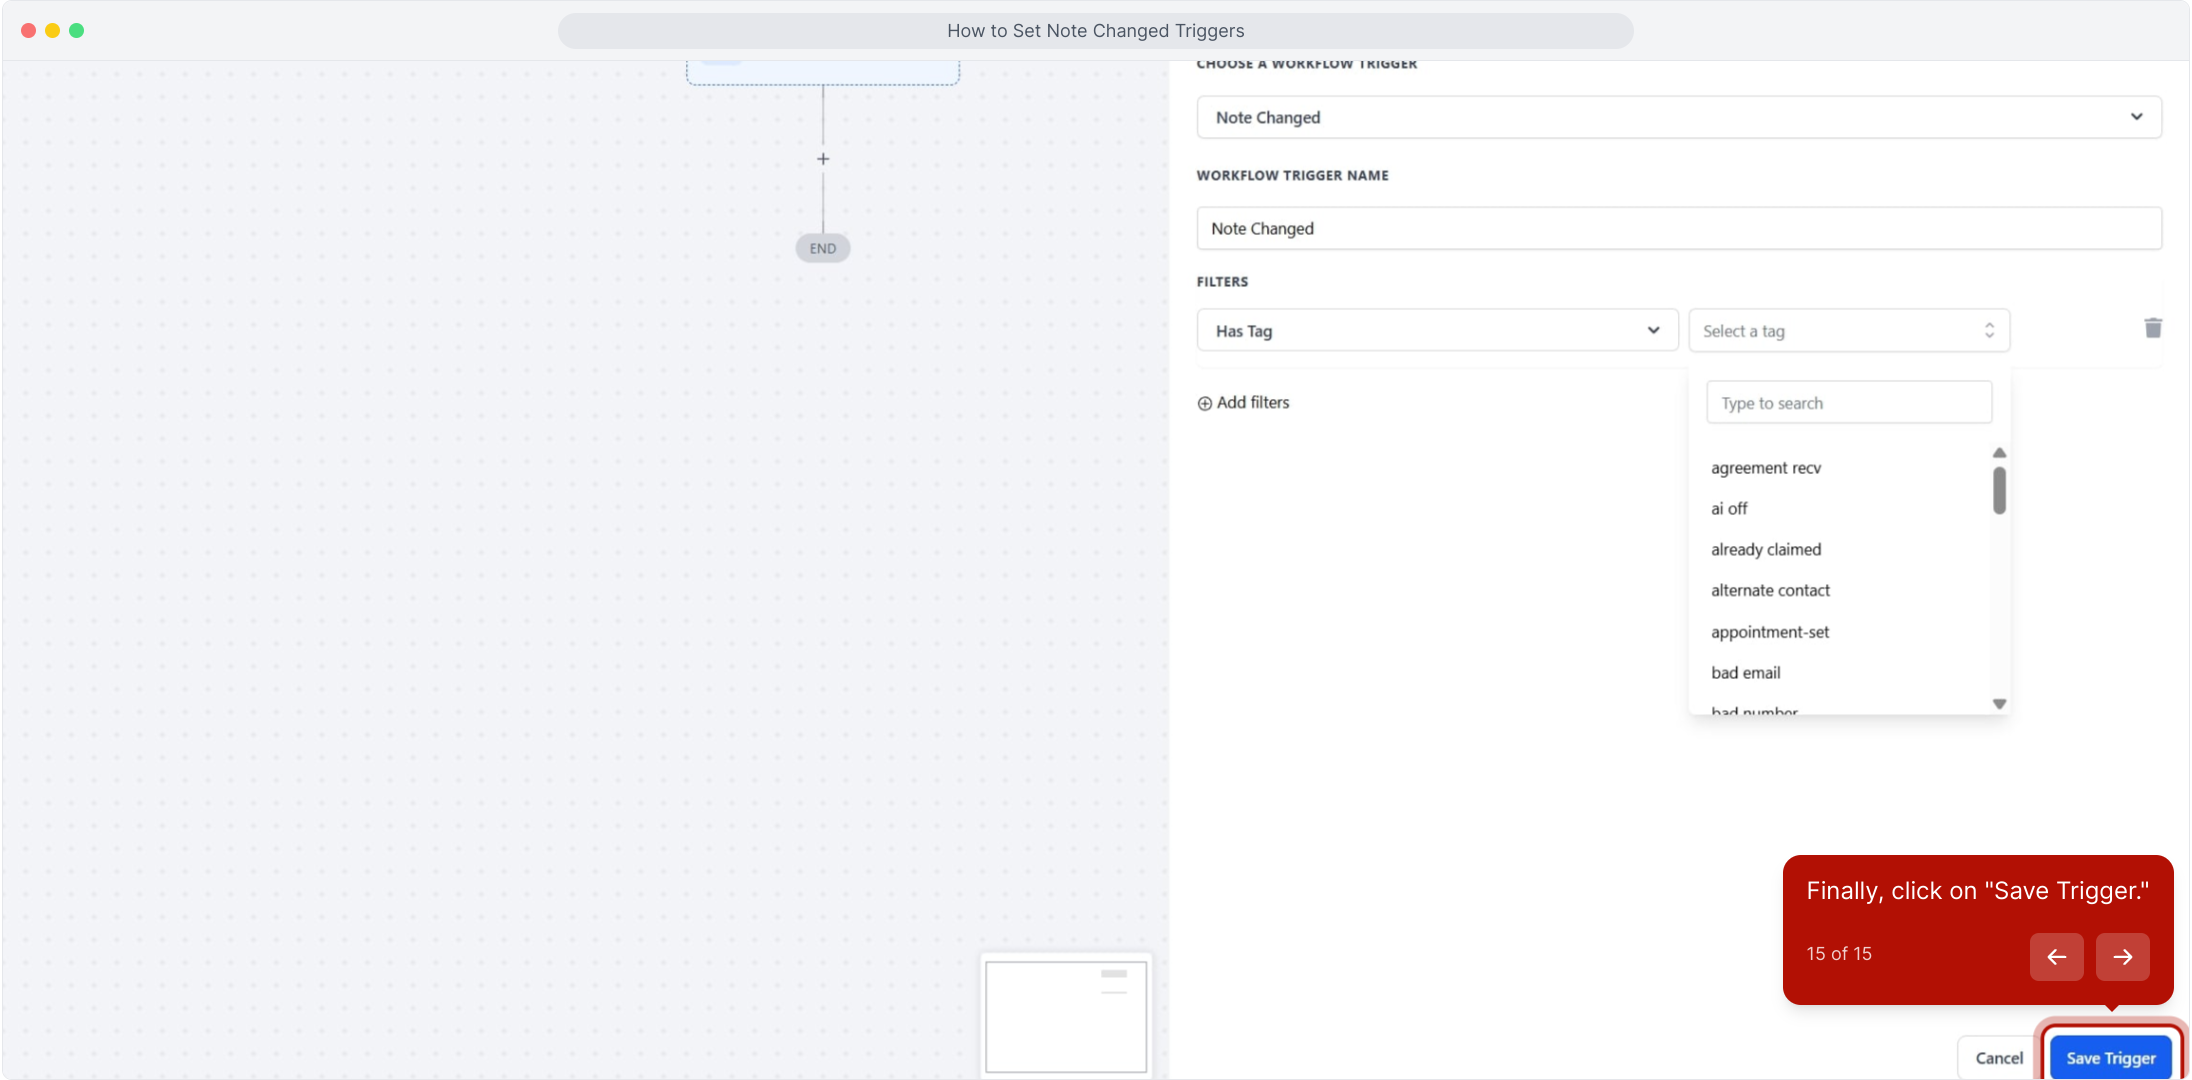This screenshot has height=1080, width=2192.
Task: Click the tag list scrollbar thumb
Action: click(1999, 490)
